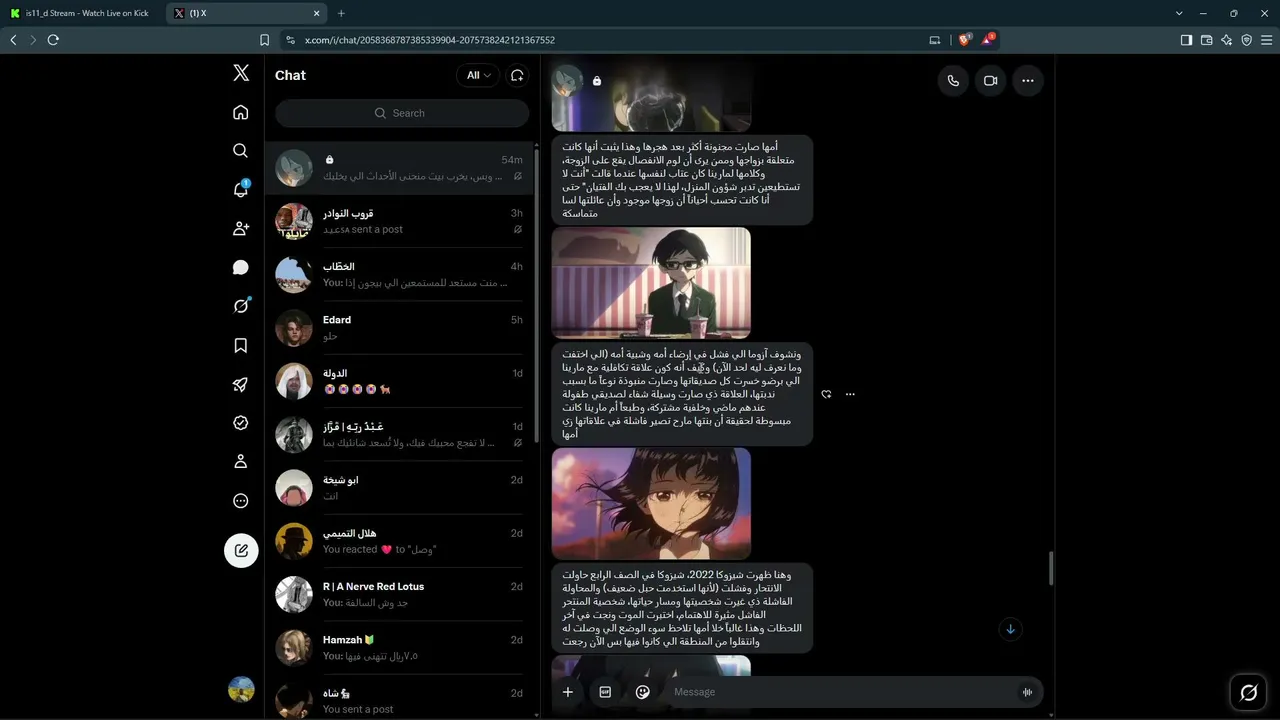
Task: Open the browser main hamburger menu
Action: (x=1267, y=40)
